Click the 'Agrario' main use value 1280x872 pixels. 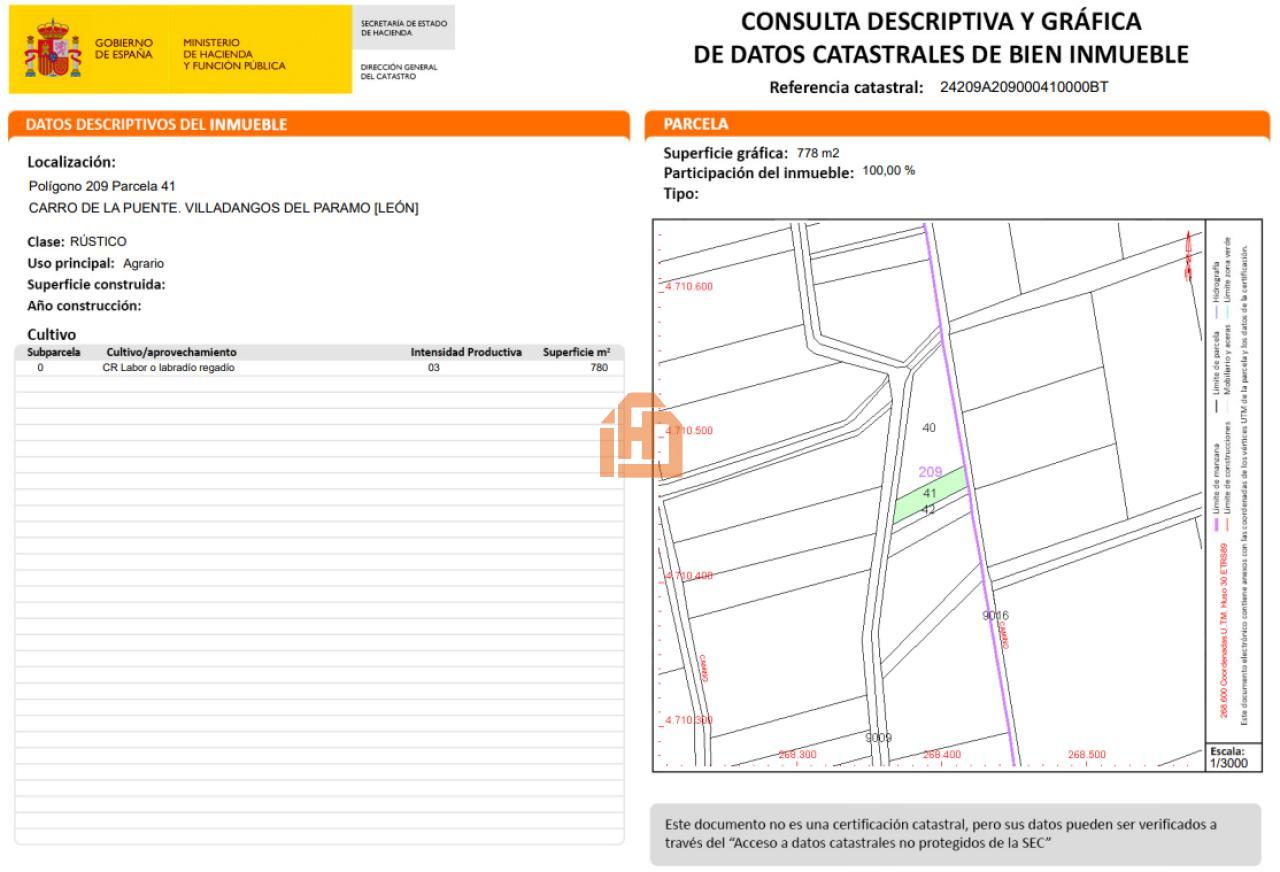pos(143,264)
